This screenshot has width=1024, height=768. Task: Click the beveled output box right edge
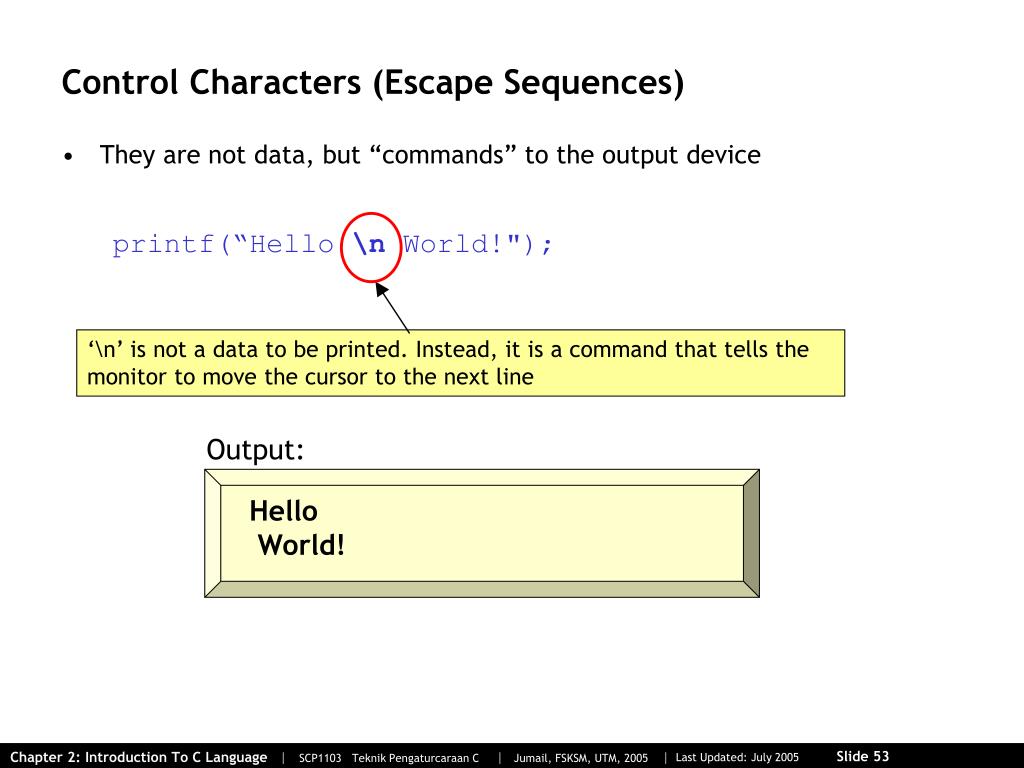pos(752,533)
